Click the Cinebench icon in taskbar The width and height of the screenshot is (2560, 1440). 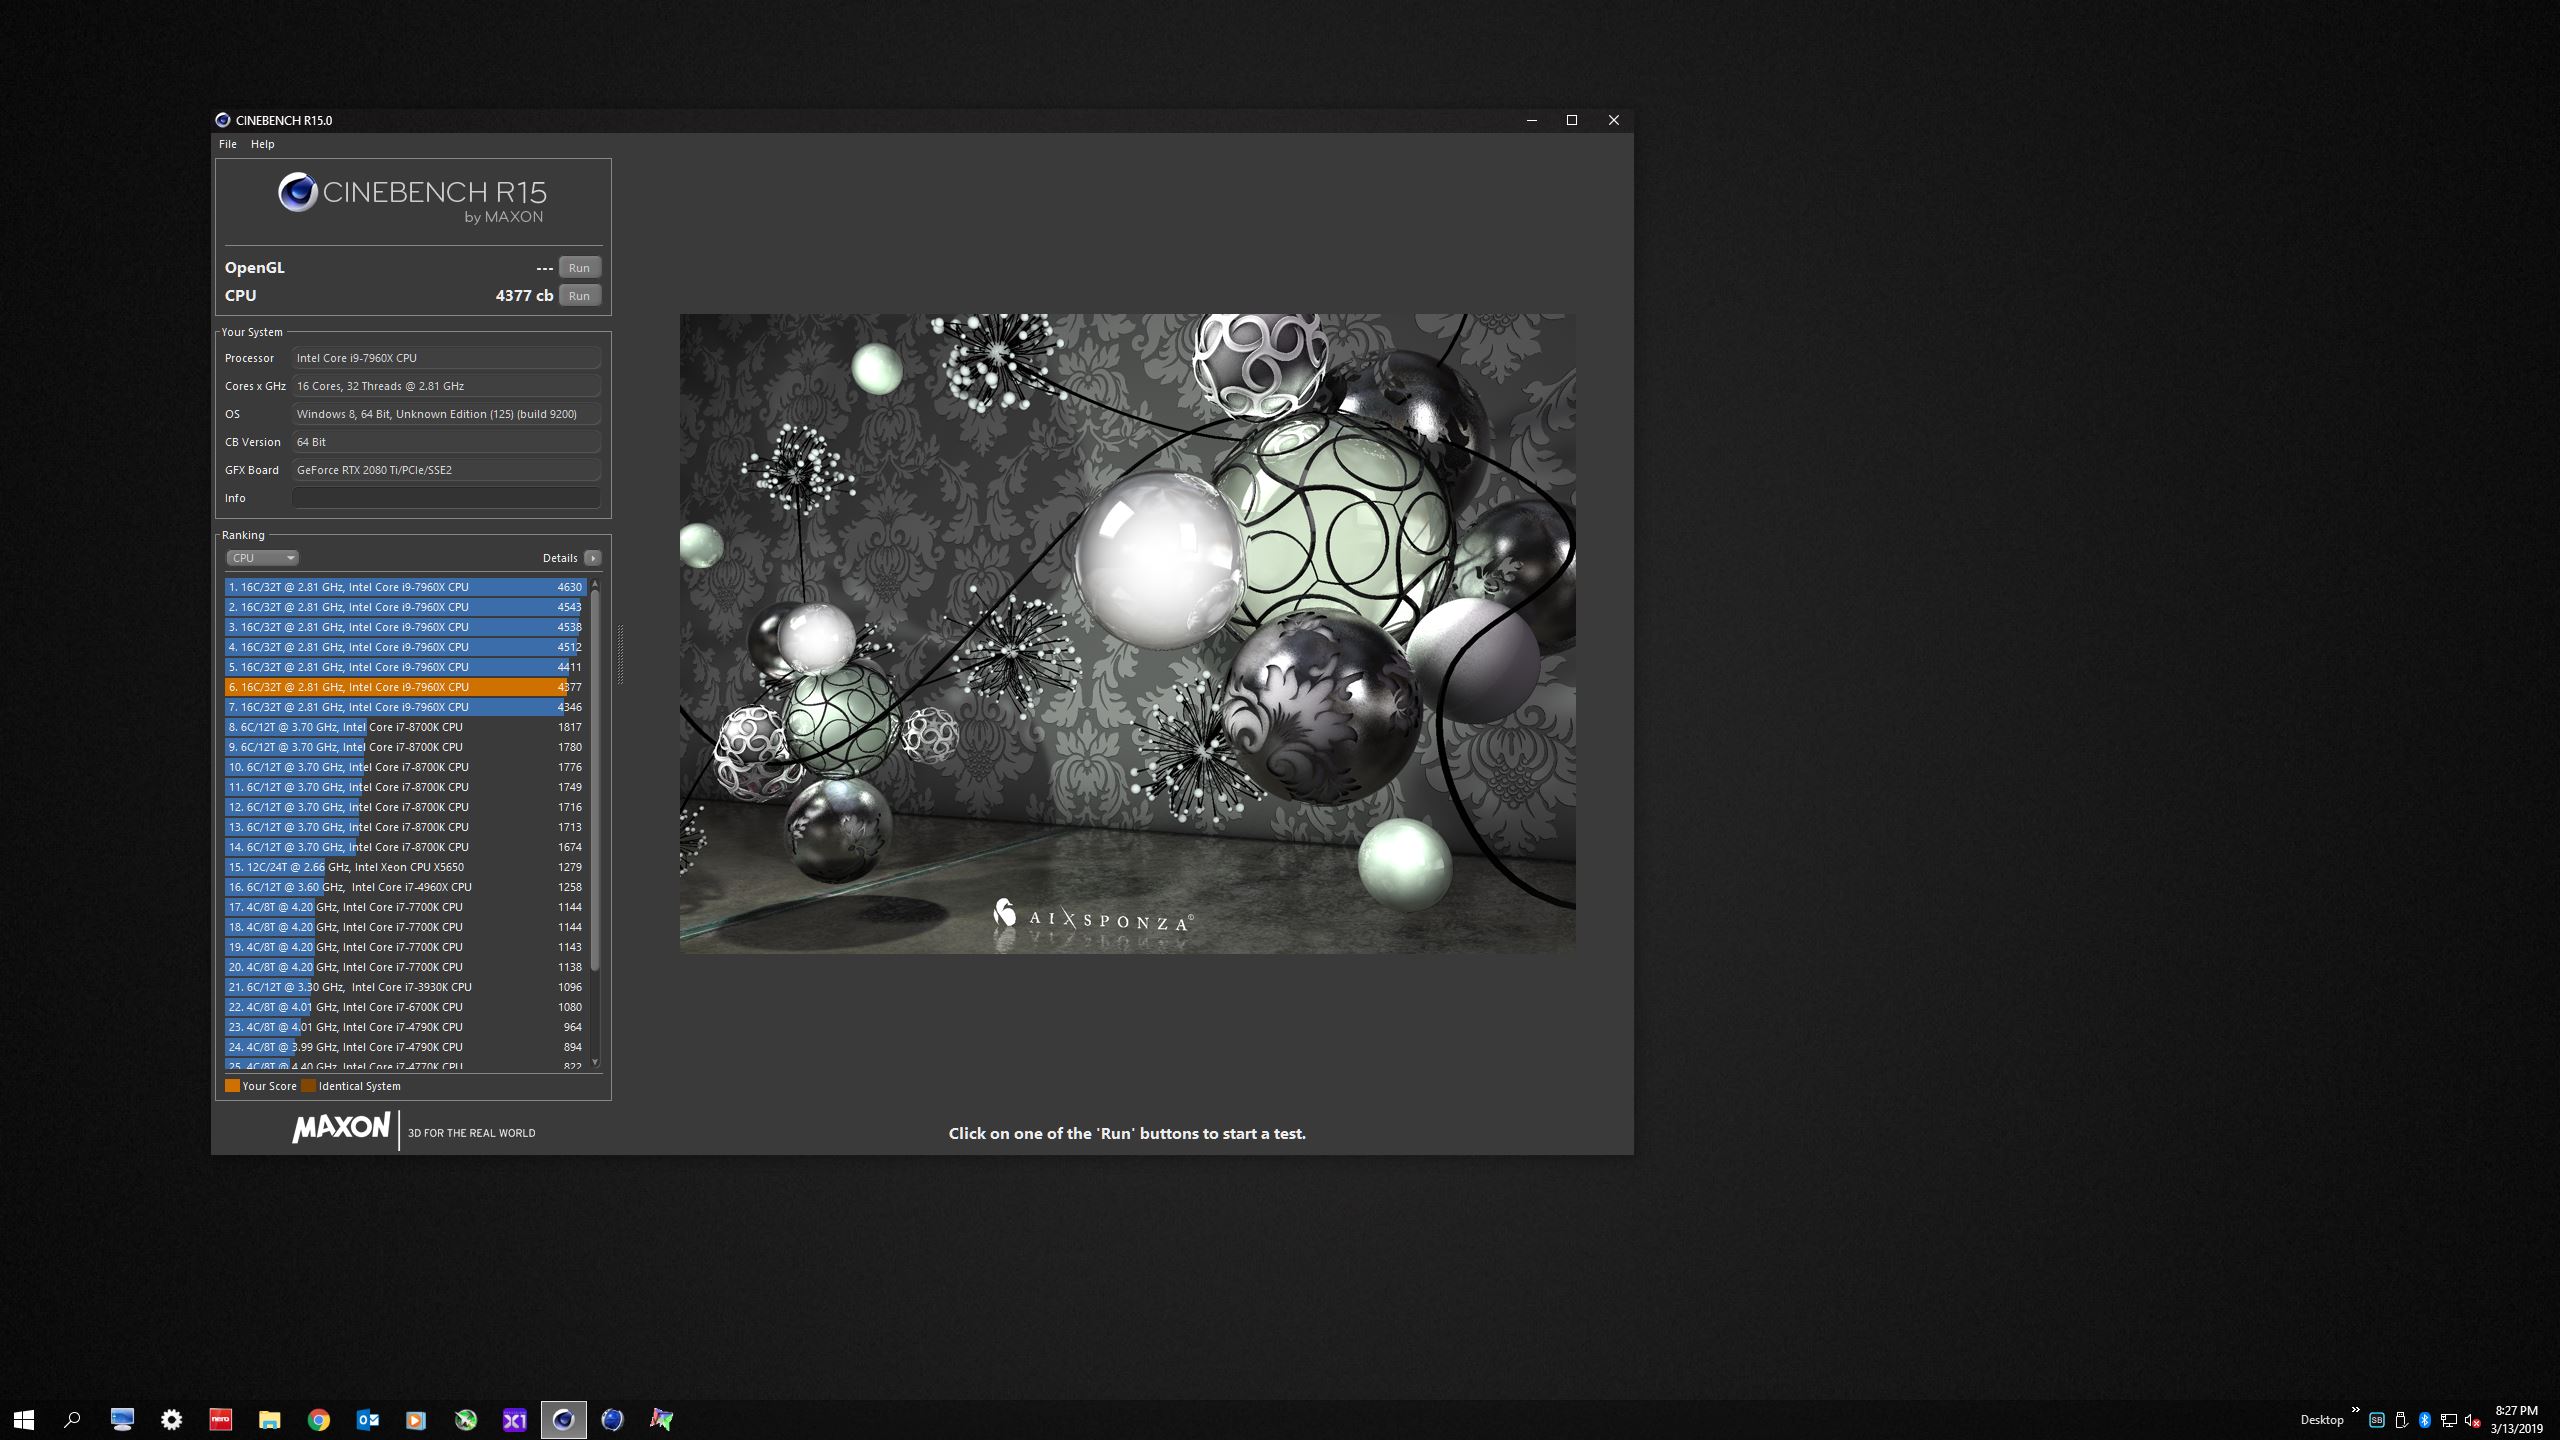point(563,1419)
